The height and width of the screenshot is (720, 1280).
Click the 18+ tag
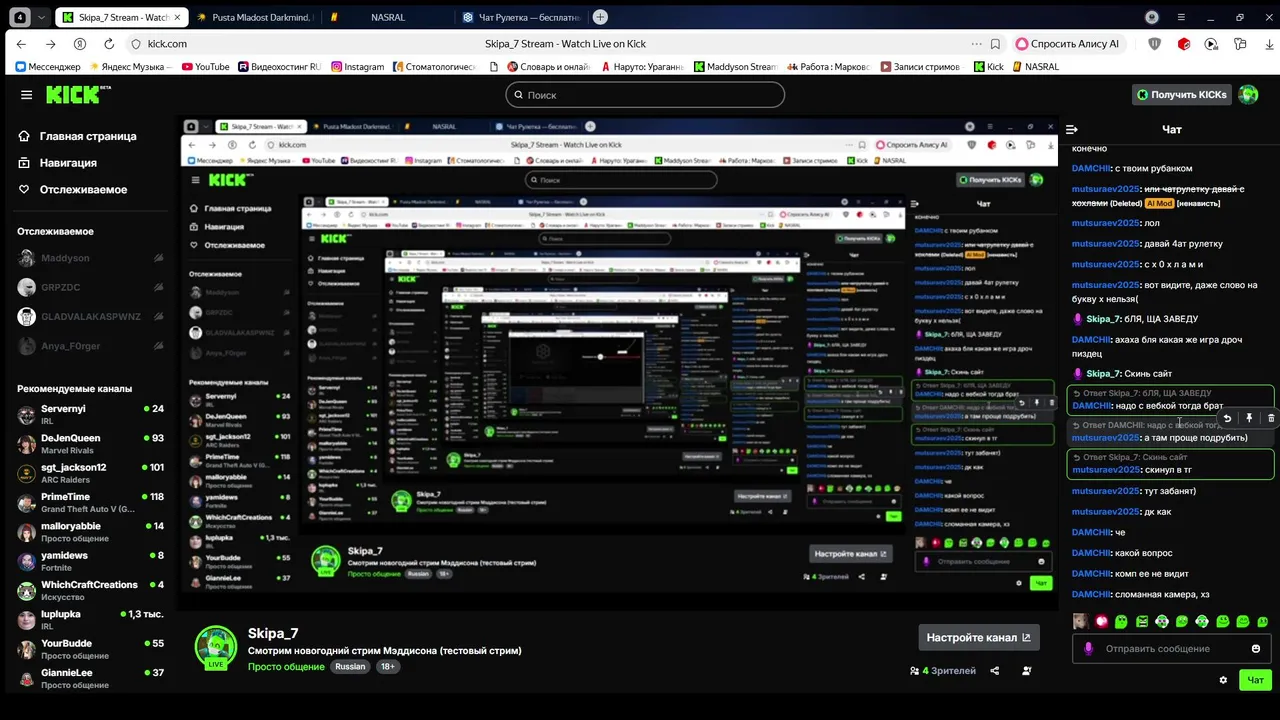point(388,667)
